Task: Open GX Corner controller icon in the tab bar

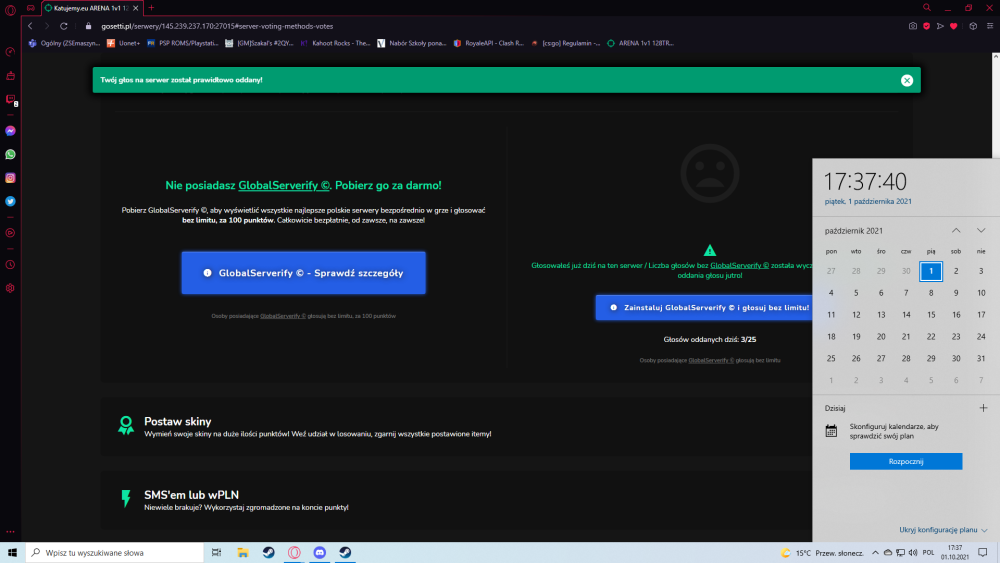Action: tap(31, 8)
